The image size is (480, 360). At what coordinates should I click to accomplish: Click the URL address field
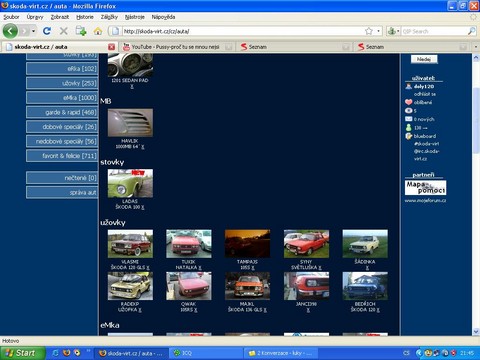(x=243, y=31)
